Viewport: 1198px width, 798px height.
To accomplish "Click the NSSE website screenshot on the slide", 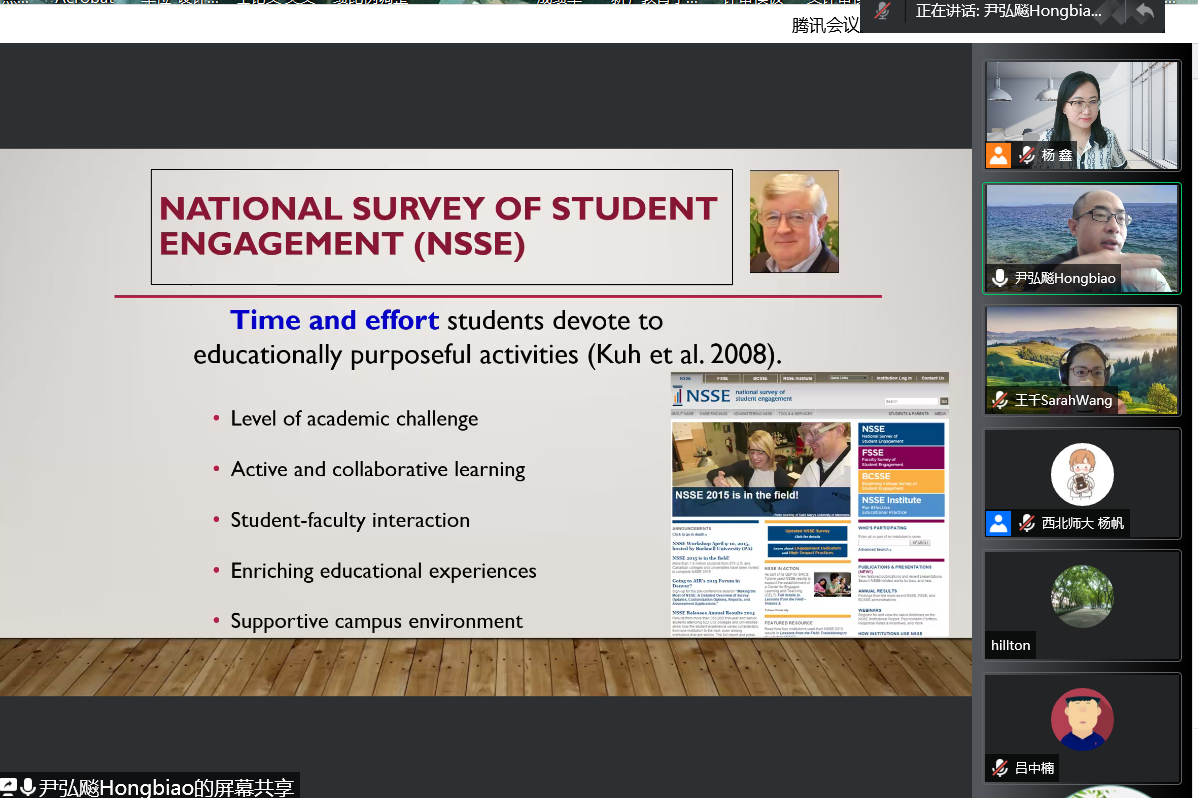I will [x=809, y=505].
